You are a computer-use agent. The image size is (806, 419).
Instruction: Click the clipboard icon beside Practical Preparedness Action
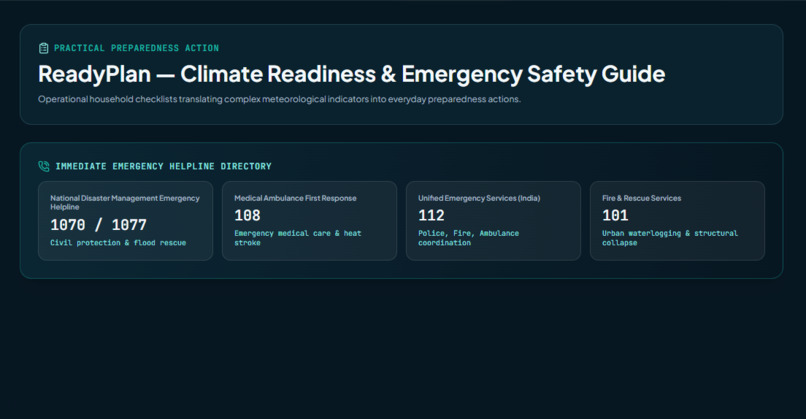click(x=44, y=48)
